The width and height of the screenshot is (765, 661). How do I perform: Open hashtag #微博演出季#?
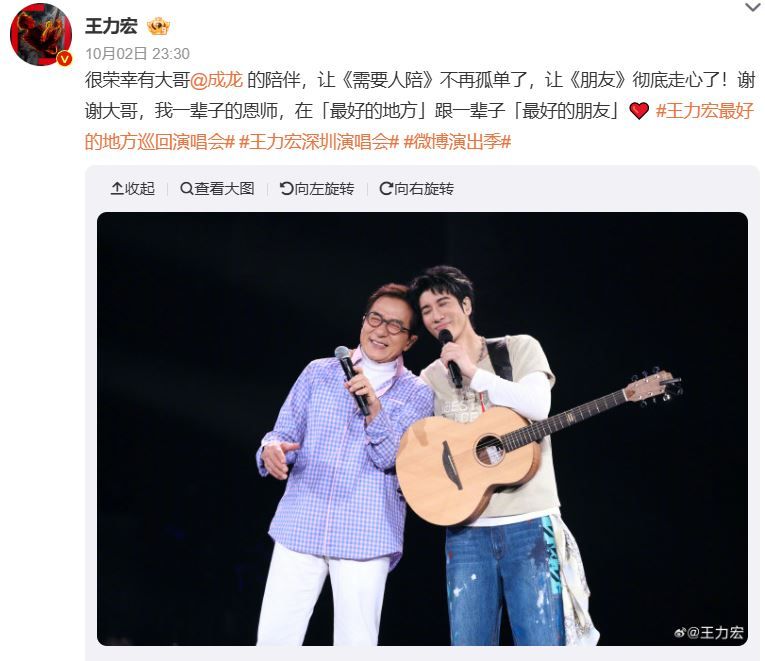point(457,142)
